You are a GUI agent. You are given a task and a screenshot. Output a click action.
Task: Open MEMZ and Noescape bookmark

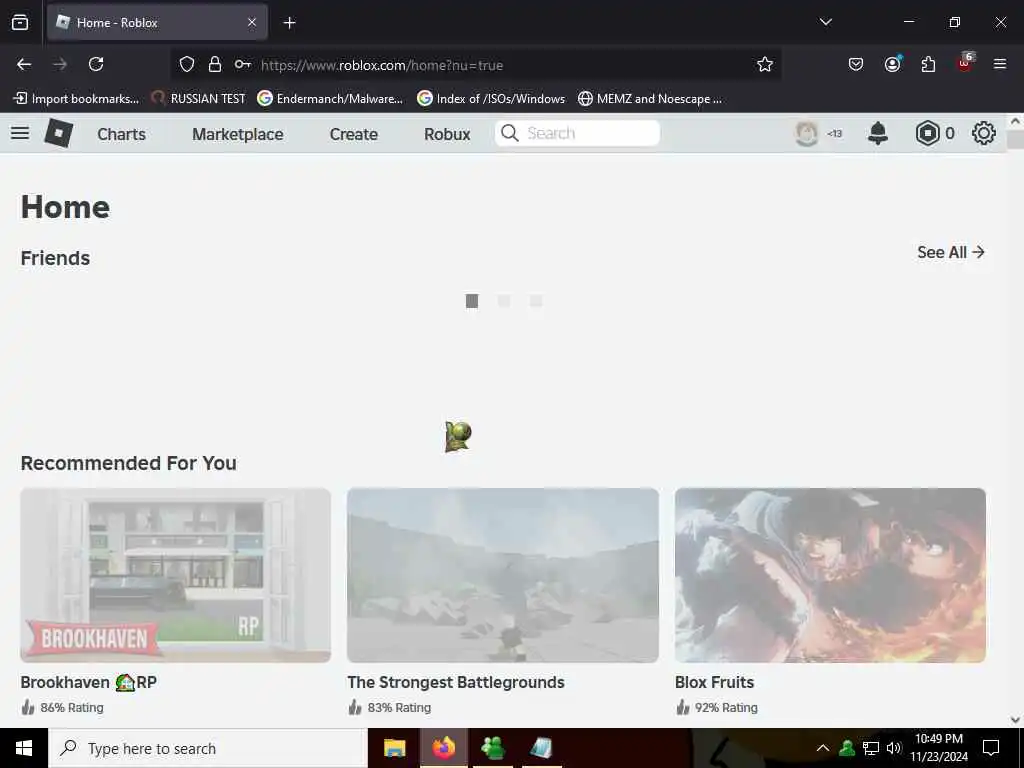point(650,99)
